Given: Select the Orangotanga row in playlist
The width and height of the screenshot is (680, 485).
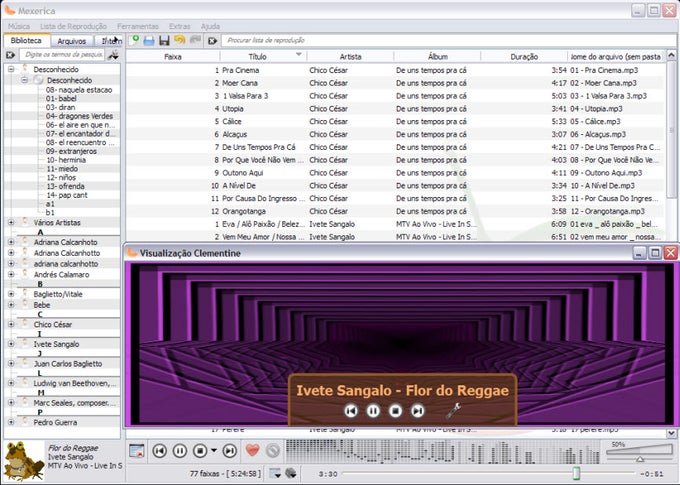Looking at the screenshot, I should (395, 211).
